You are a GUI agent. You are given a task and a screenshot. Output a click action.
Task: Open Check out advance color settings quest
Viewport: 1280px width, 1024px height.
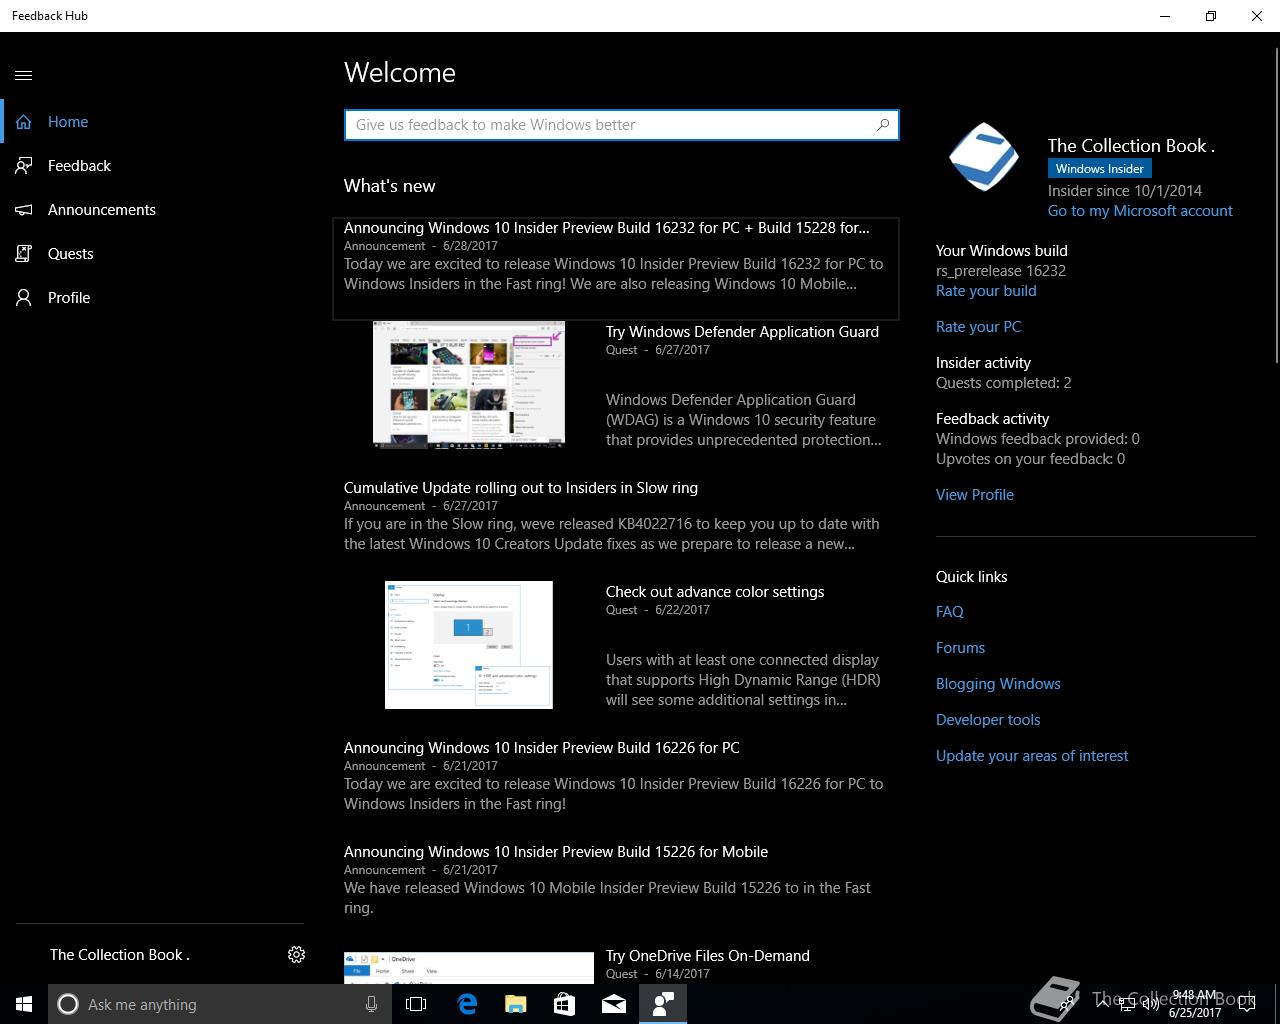715,592
